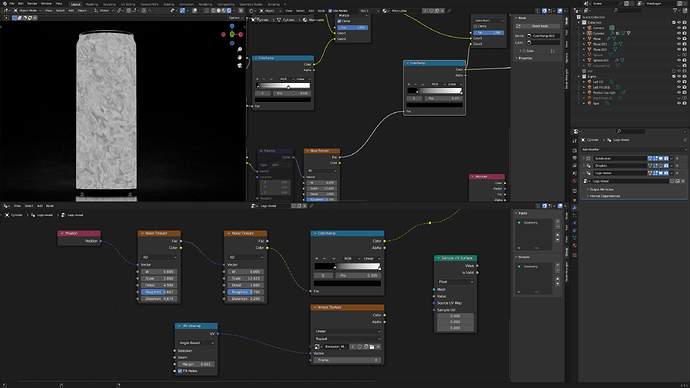Open the Object Data properties tab
The image size is (690, 388).
pos(575,238)
